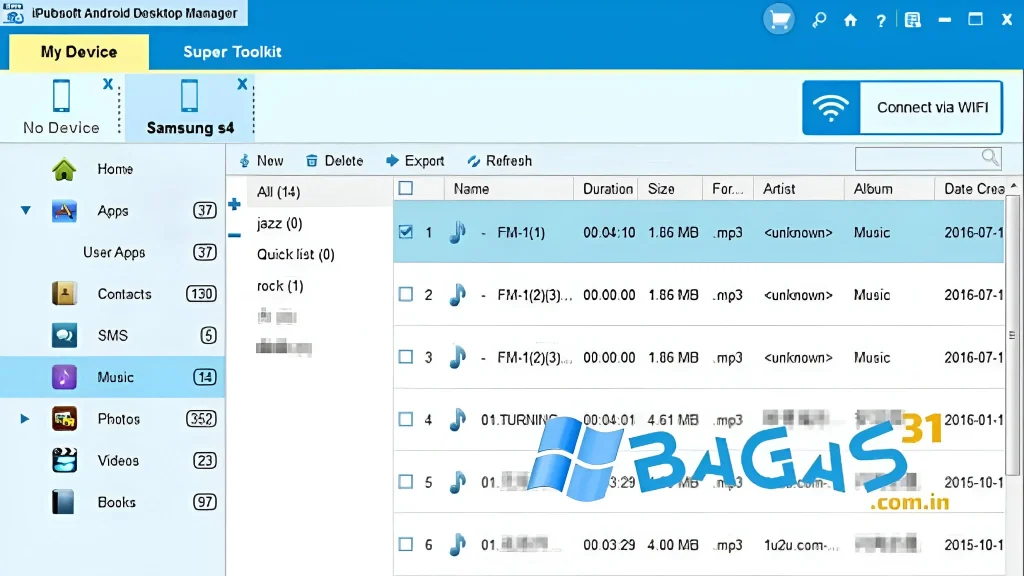Sort by the Size column header
1024x576 pixels.
tap(670, 189)
